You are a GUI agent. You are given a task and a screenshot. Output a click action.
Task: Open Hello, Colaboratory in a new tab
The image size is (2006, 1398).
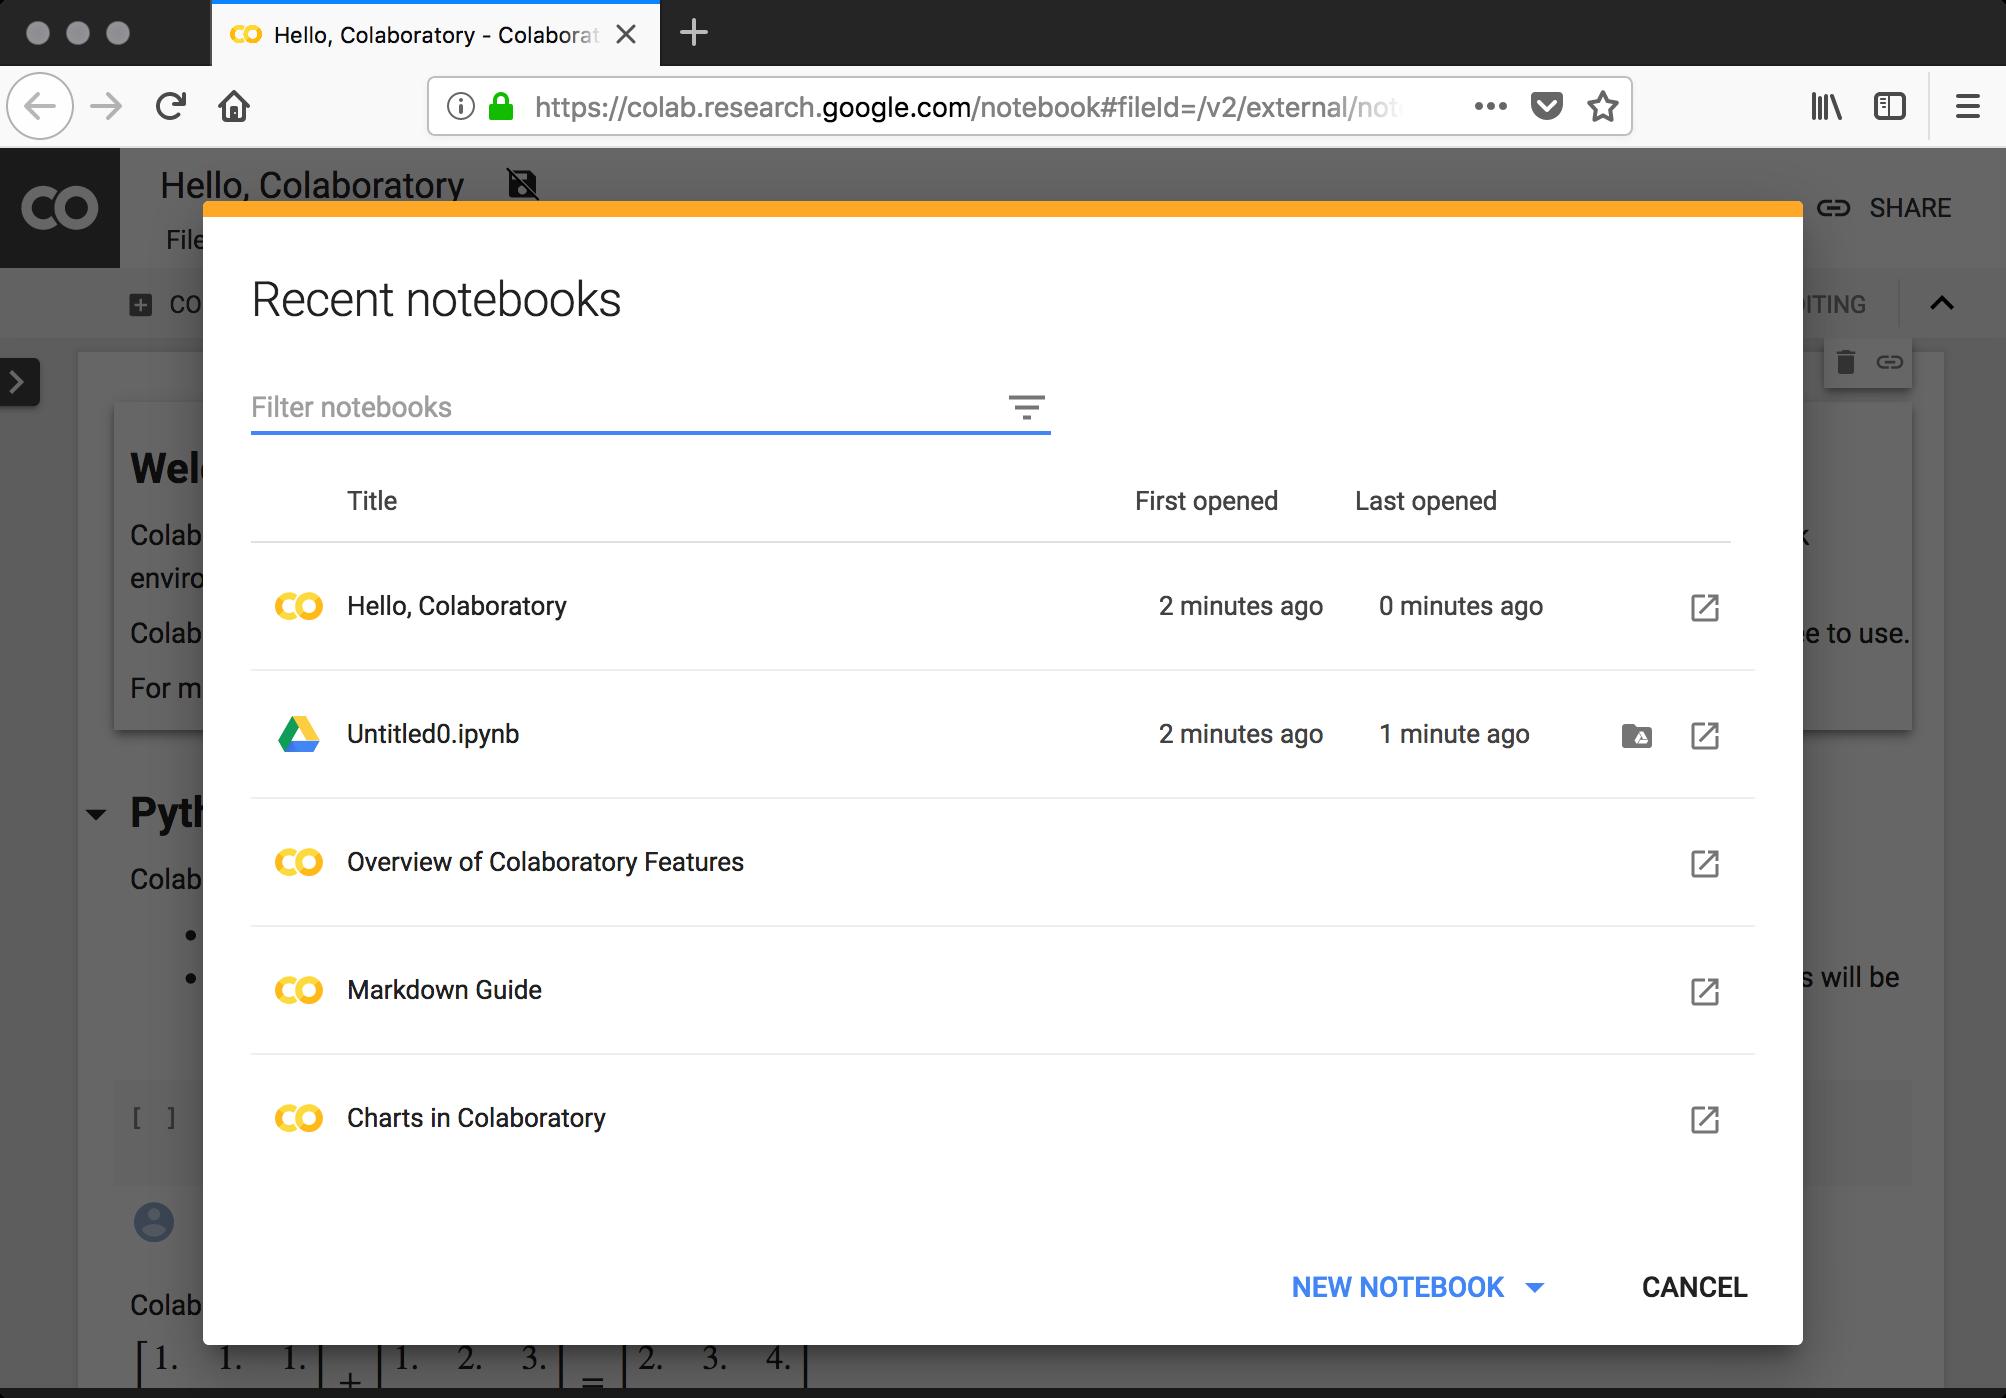pos(1704,607)
